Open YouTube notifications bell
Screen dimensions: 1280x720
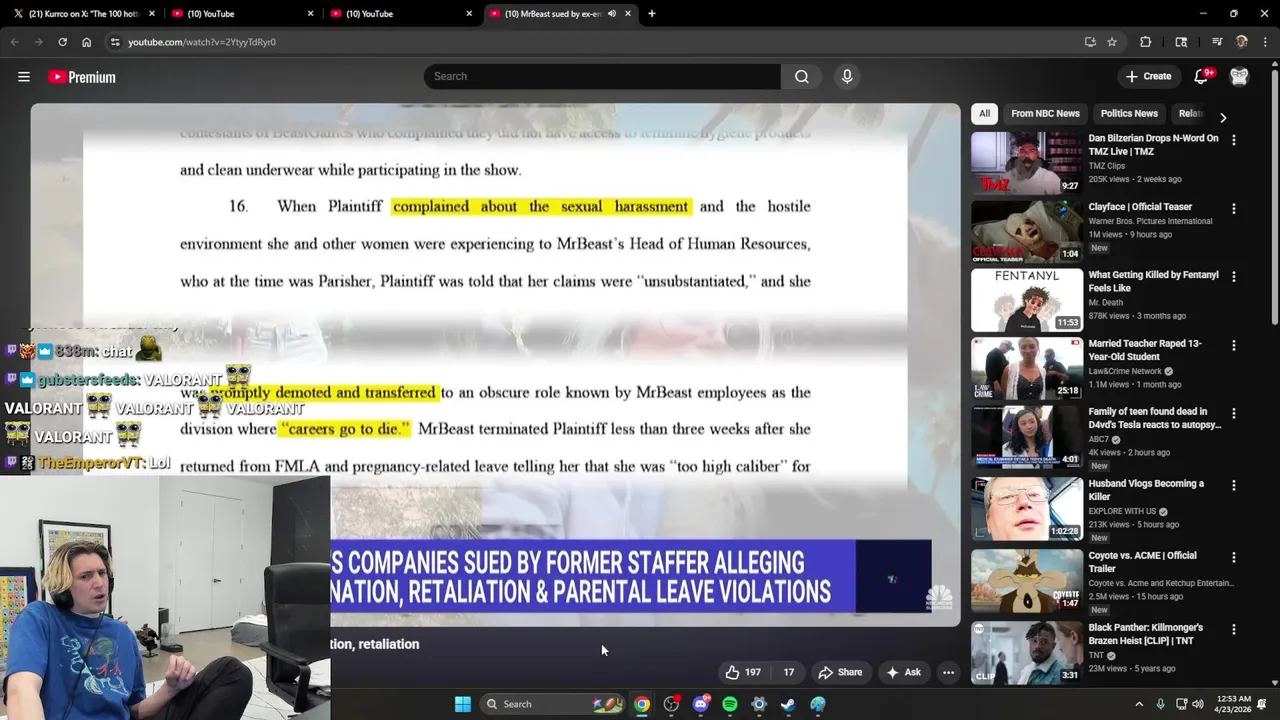(x=1201, y=77)
